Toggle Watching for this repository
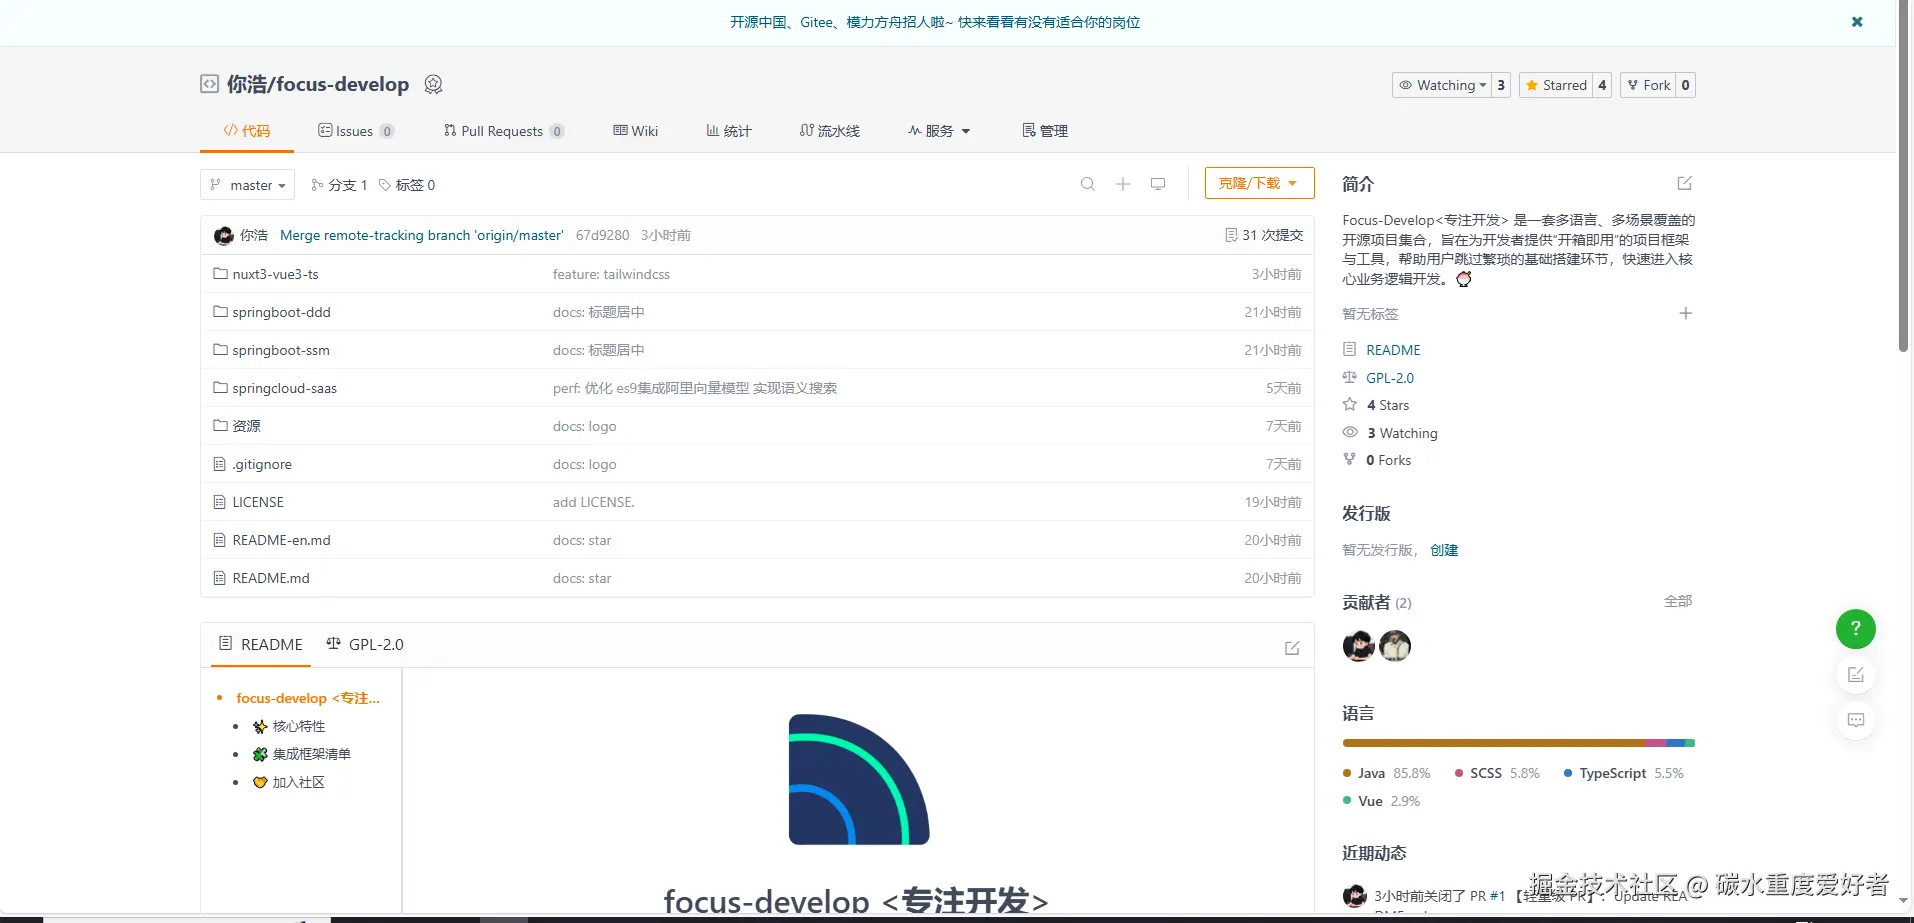1914x923 pixels. click(x=1442, y=85)
